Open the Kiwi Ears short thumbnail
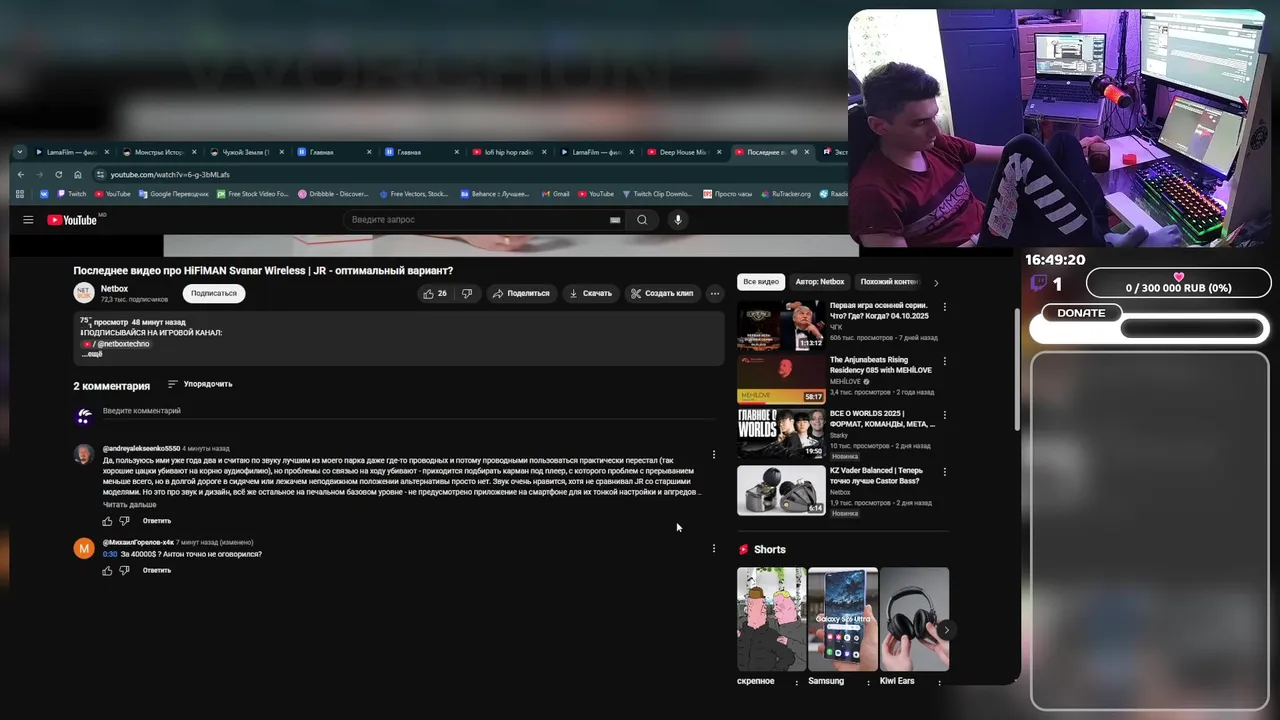The image size is (1280, 720). [x=914, y=619]
